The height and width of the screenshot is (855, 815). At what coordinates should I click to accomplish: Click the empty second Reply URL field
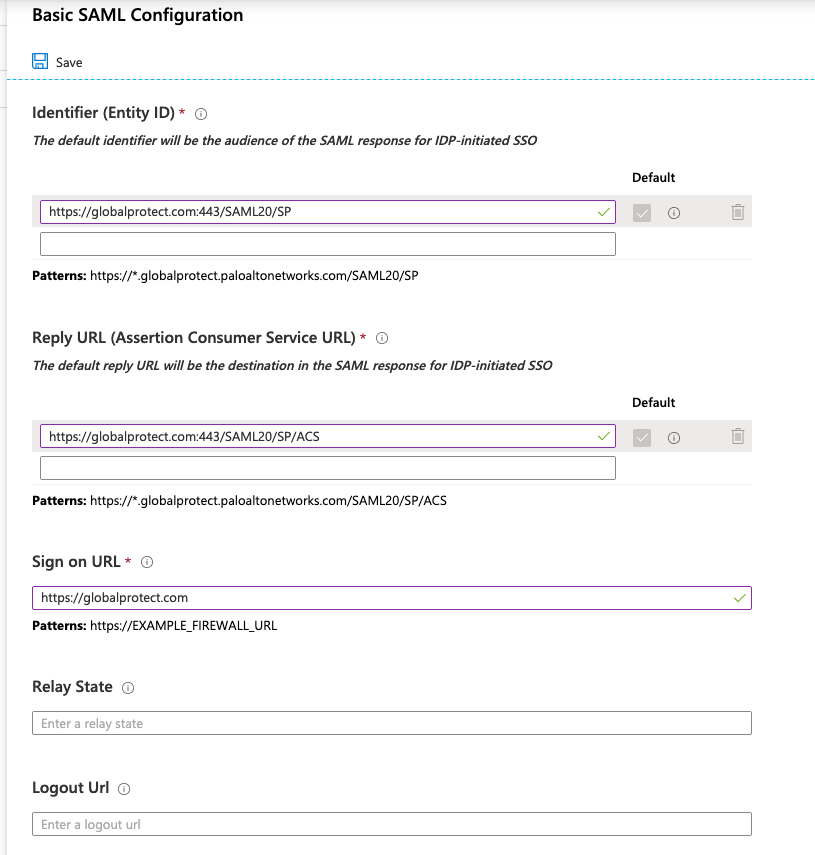[x=327, y=468]
